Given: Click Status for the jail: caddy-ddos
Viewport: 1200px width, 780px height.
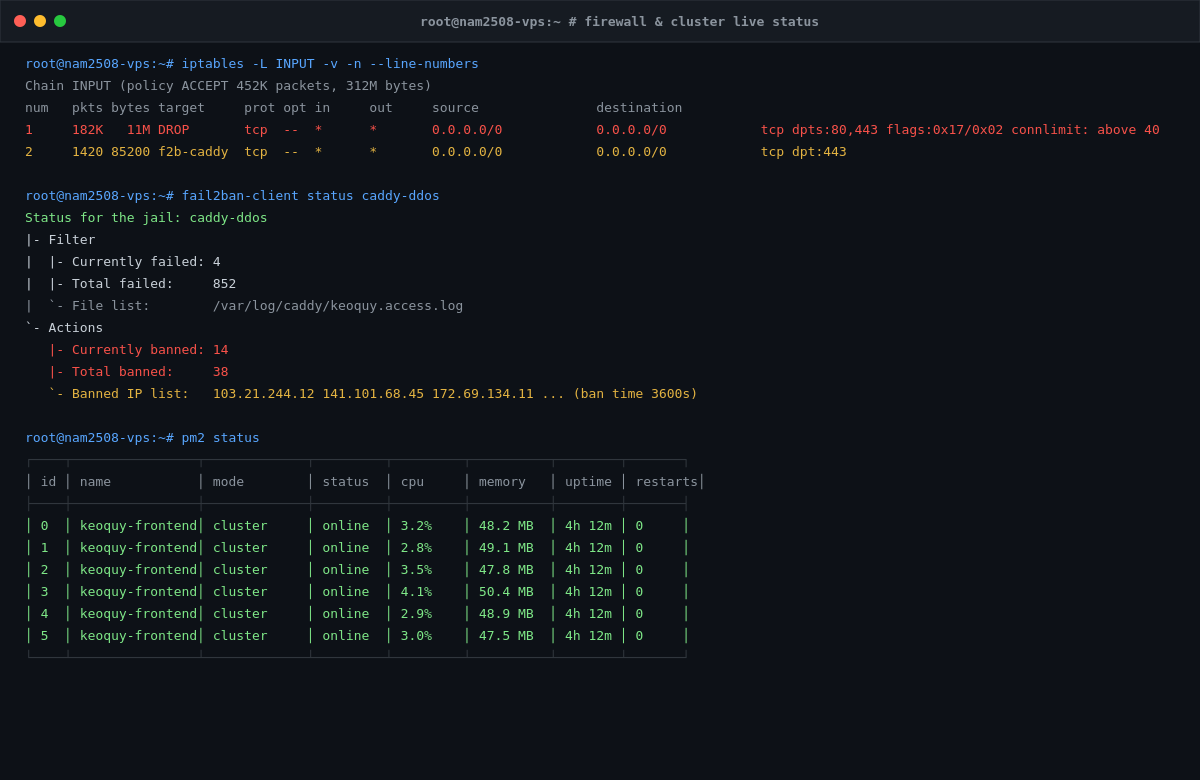Looking at the screenshot, I should (146, 218).
